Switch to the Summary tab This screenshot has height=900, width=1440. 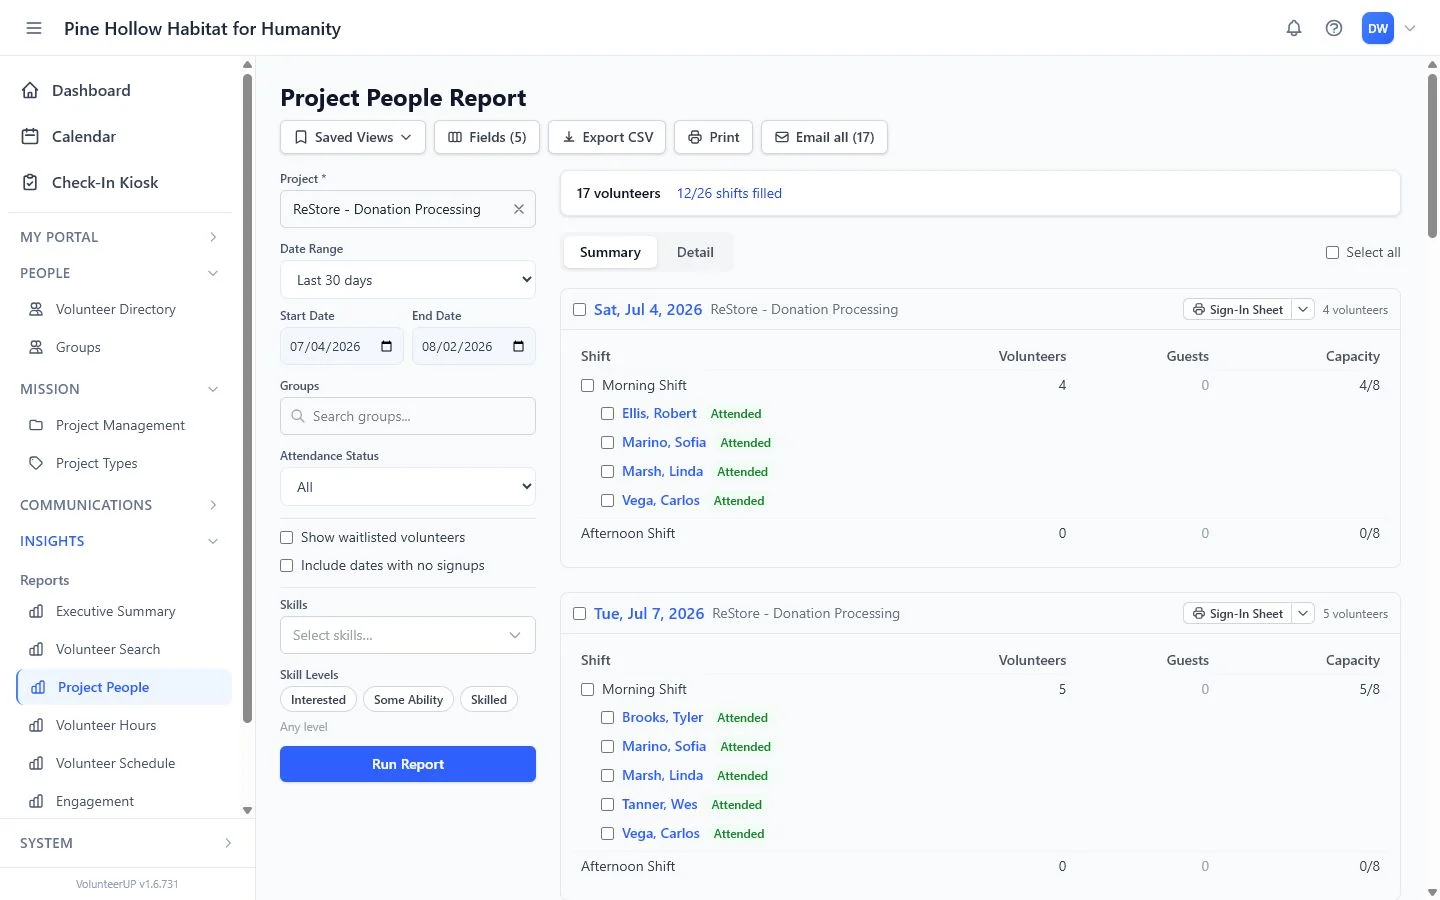[x=610, y=252]
